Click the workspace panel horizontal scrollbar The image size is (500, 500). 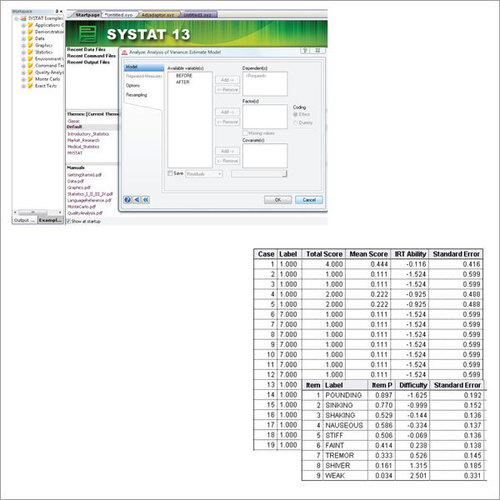[37, 212]
